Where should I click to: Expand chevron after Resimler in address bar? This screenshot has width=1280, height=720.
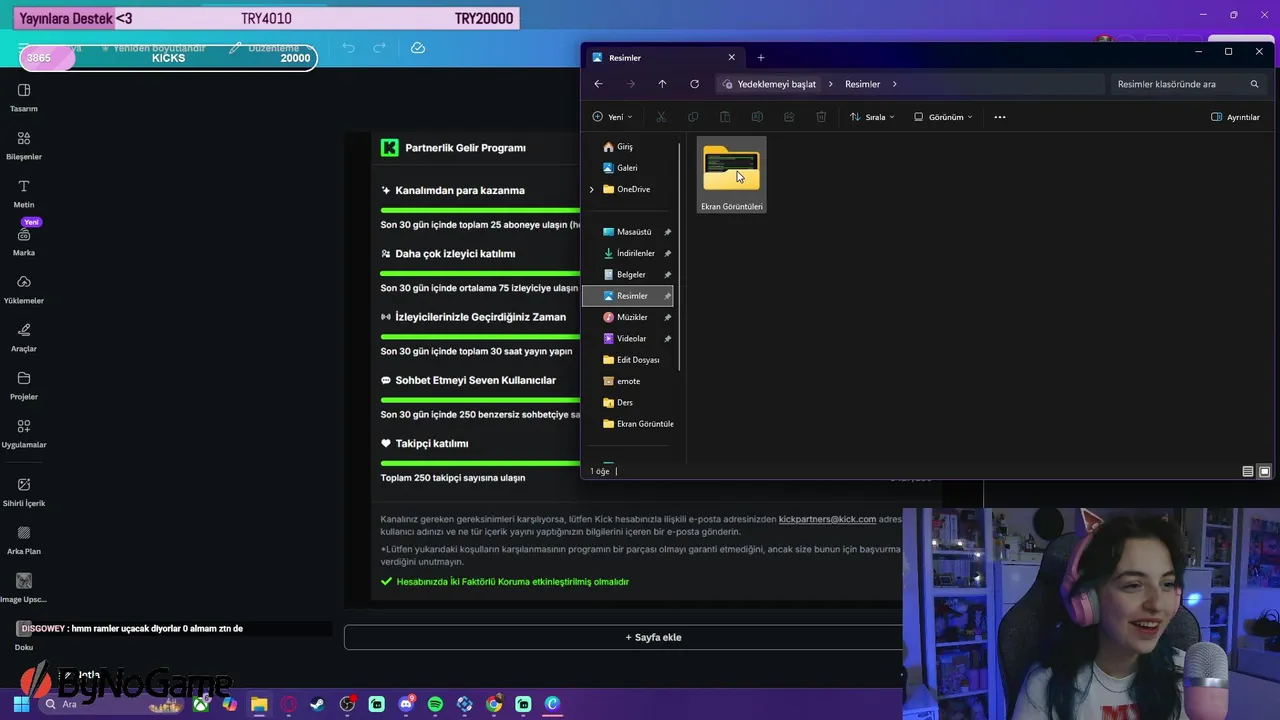tap(894, 84)
